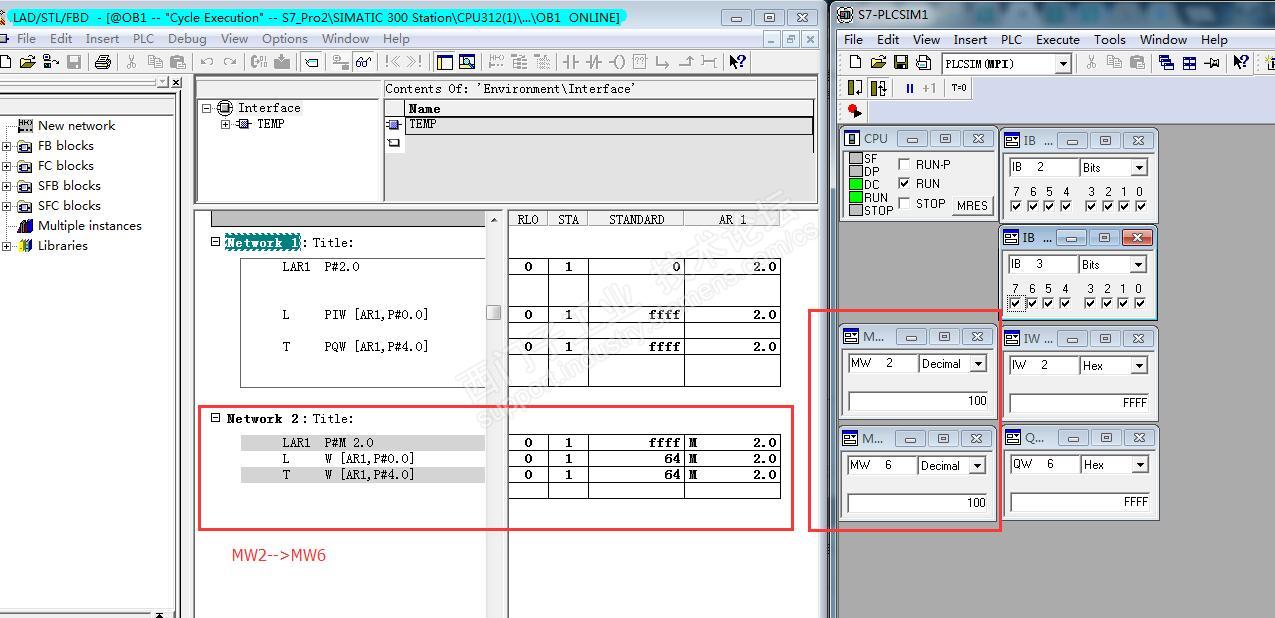Toggle RUN checkbox in CPU window
Image resolution: width=1275 pixels, height=618 pixels.
tap(905, 184)
